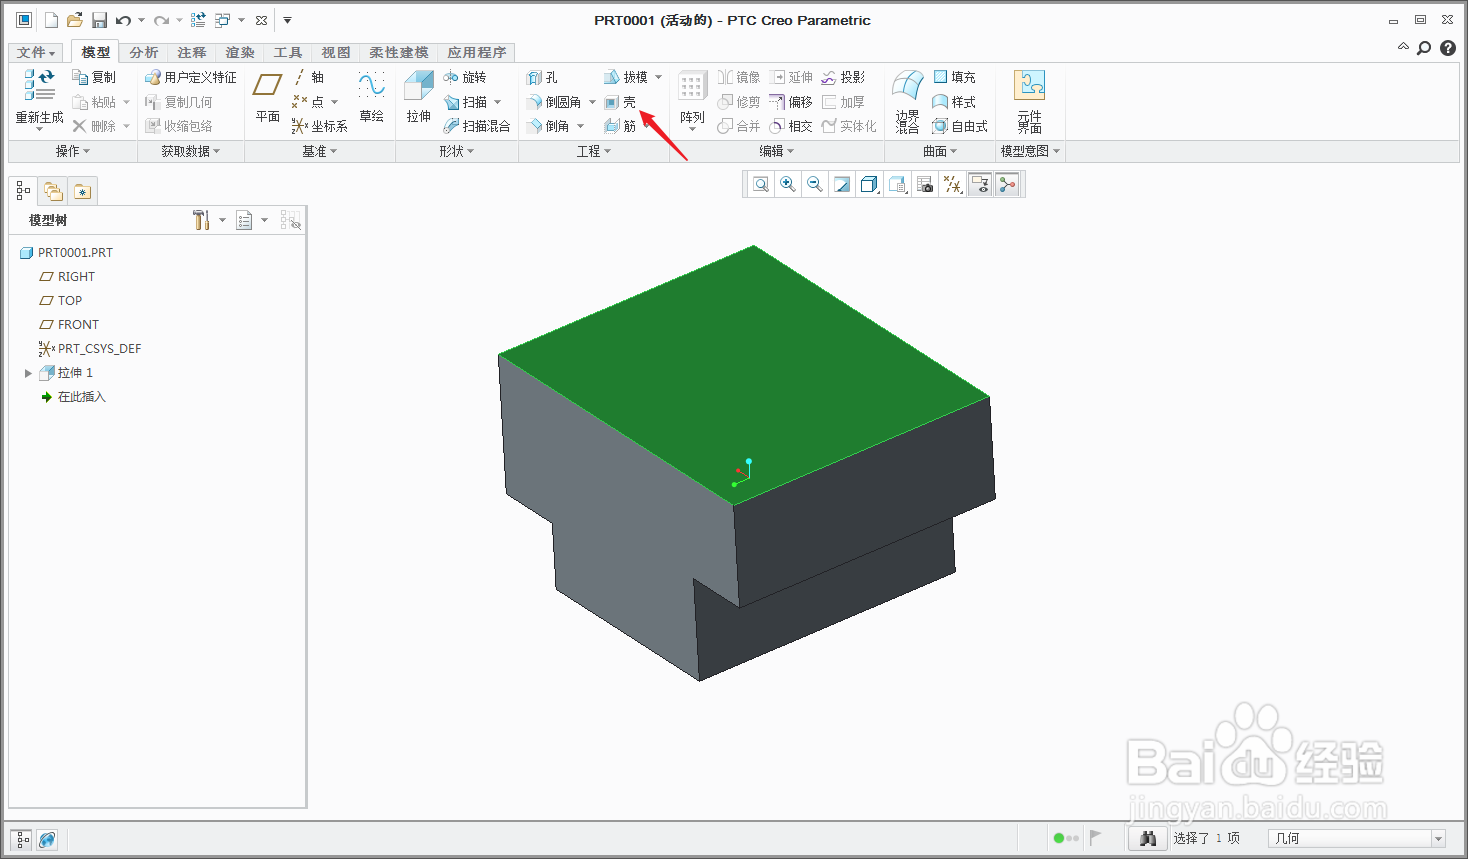Viewport: 1468px width, 859px height.
Task: Expand the Extrude 1 (拉伸 1) tree node
Action: 28,373
